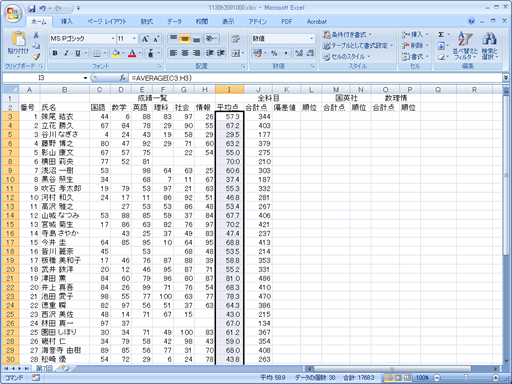Open Excel help question mark
Viewport: 512px width, 384px height.
[x=471, y=21]
